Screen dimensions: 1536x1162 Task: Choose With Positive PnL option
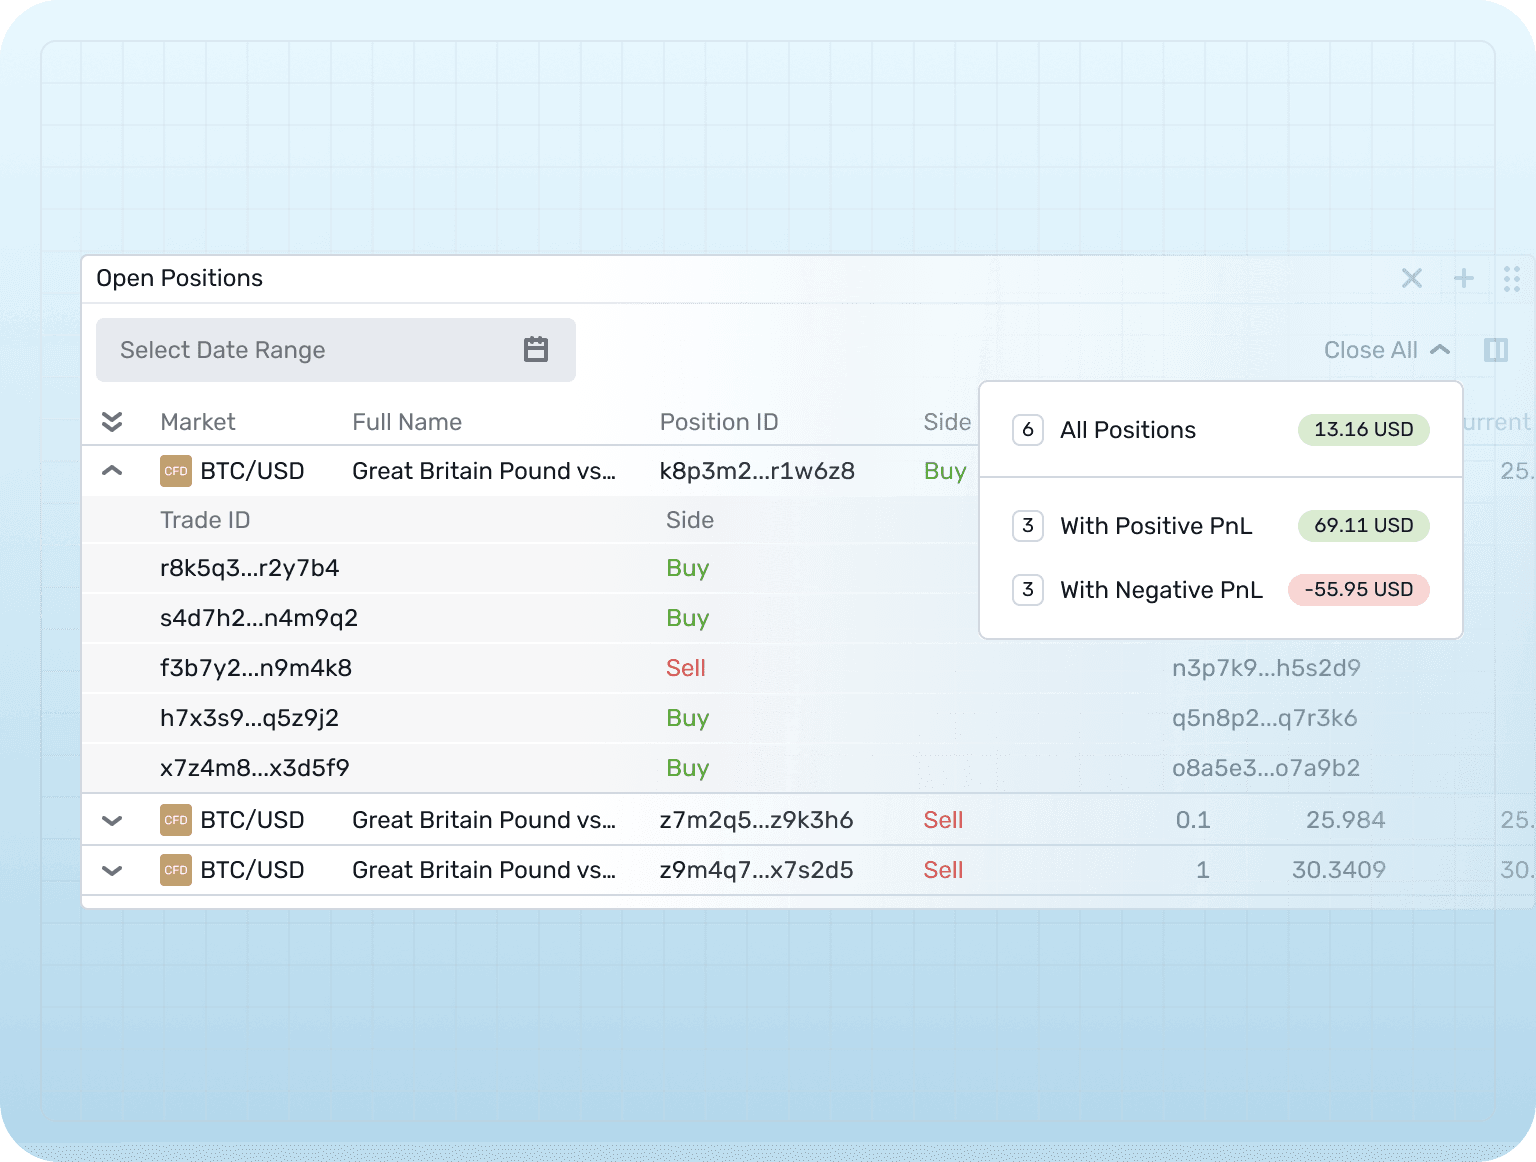(1221, 526)
